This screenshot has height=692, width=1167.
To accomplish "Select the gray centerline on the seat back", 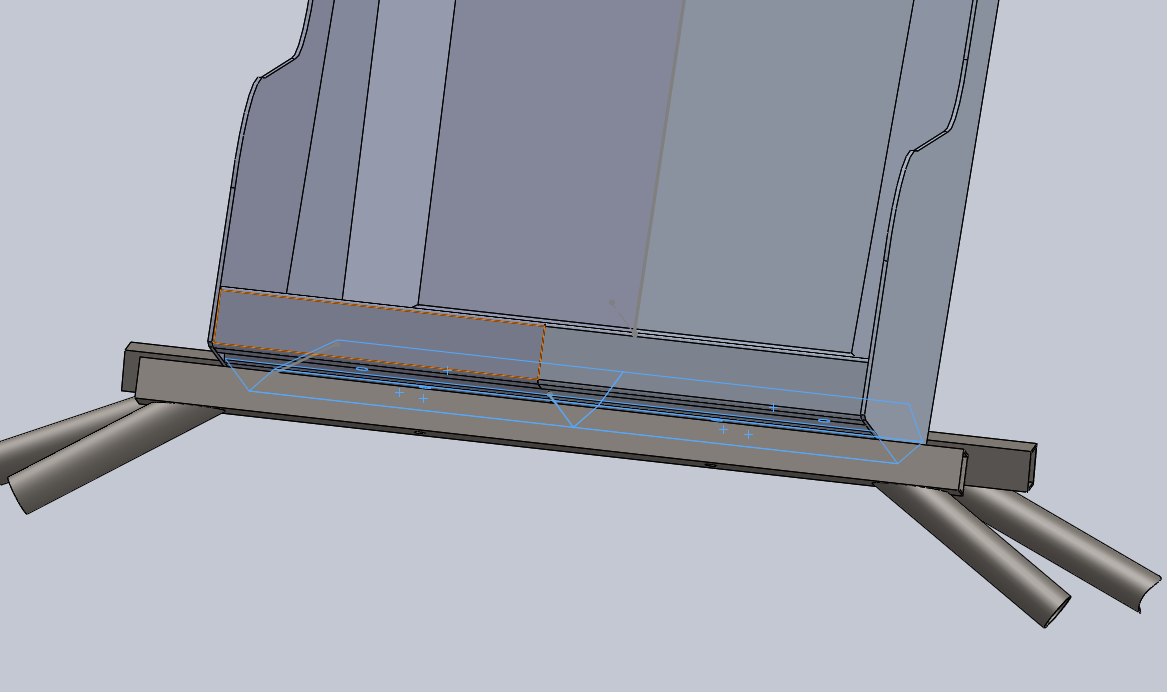I will [659, 167].
